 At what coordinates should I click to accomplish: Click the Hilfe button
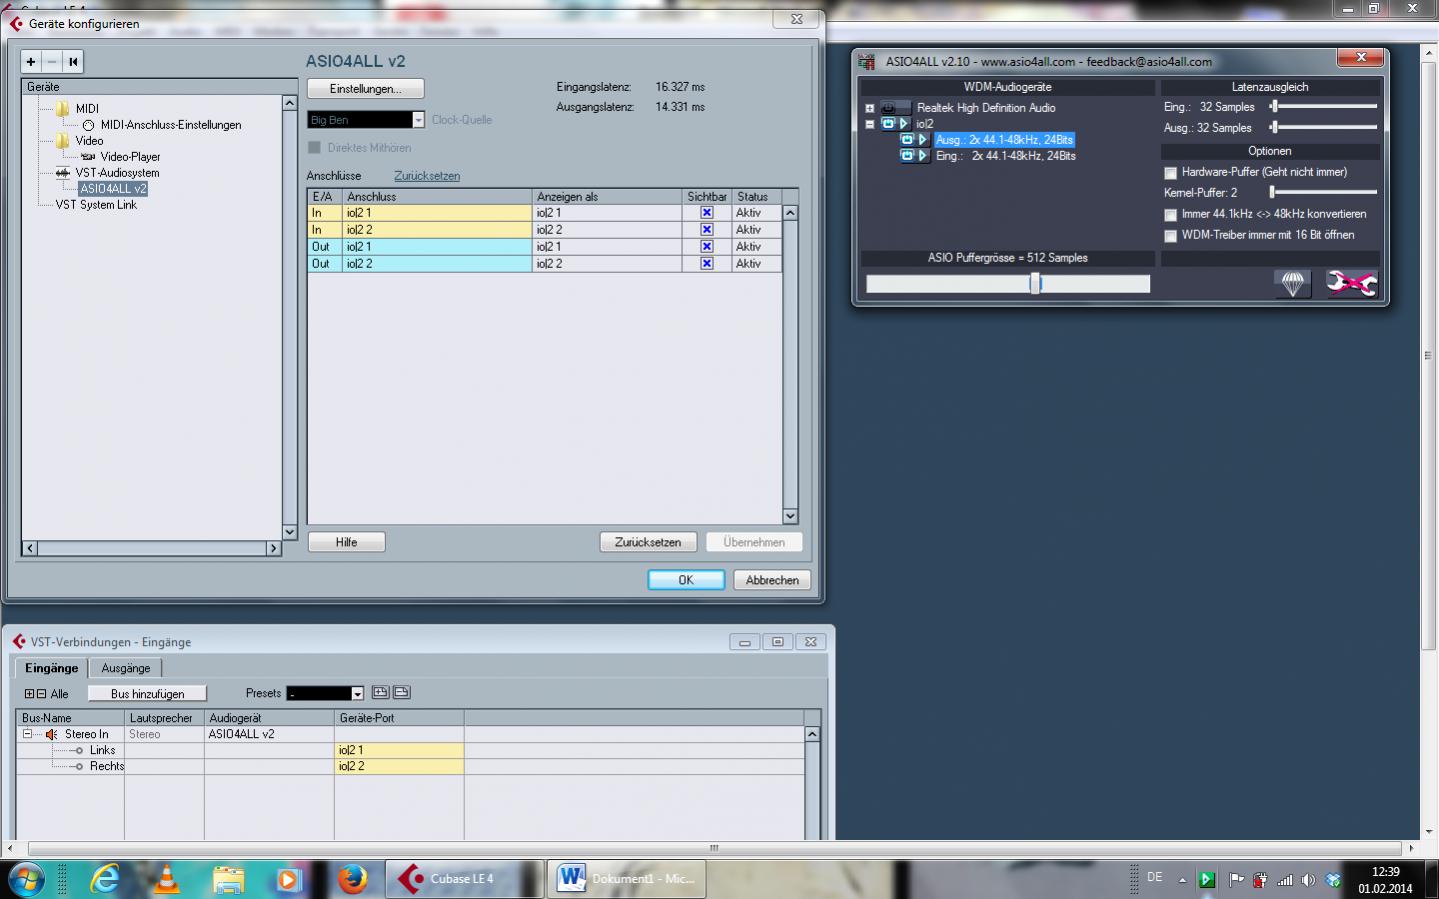347,542
